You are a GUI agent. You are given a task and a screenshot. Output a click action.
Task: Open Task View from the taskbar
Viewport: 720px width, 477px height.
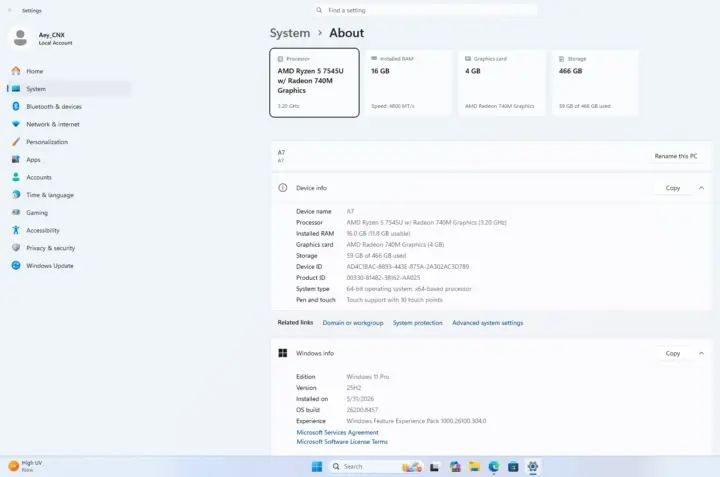434,467
